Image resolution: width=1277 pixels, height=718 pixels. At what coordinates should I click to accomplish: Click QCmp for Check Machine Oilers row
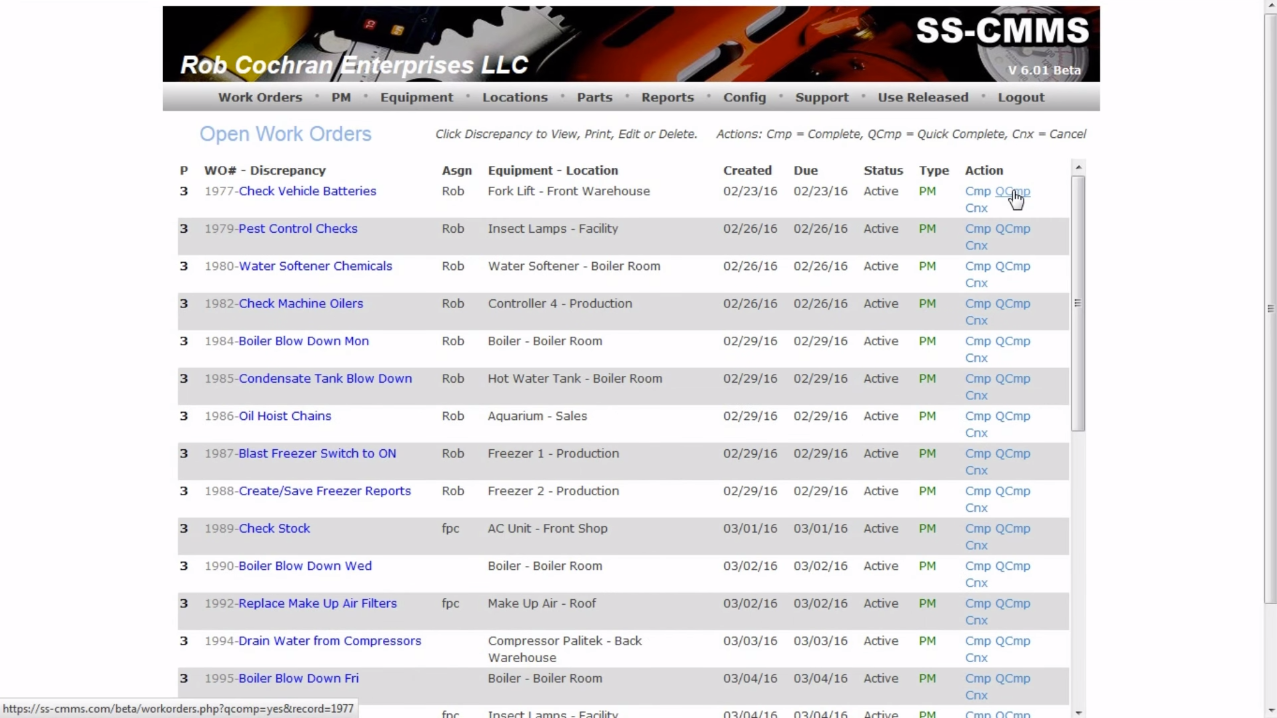1012,303
